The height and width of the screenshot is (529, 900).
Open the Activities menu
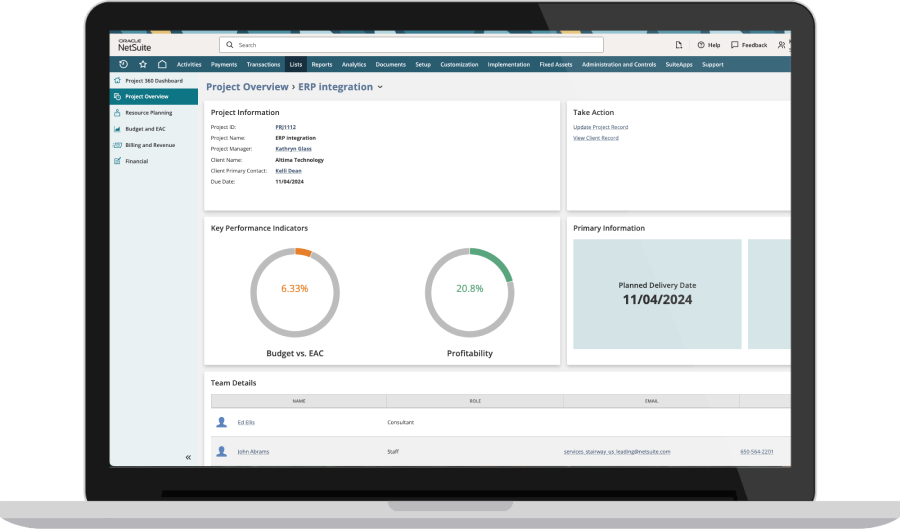189,65
